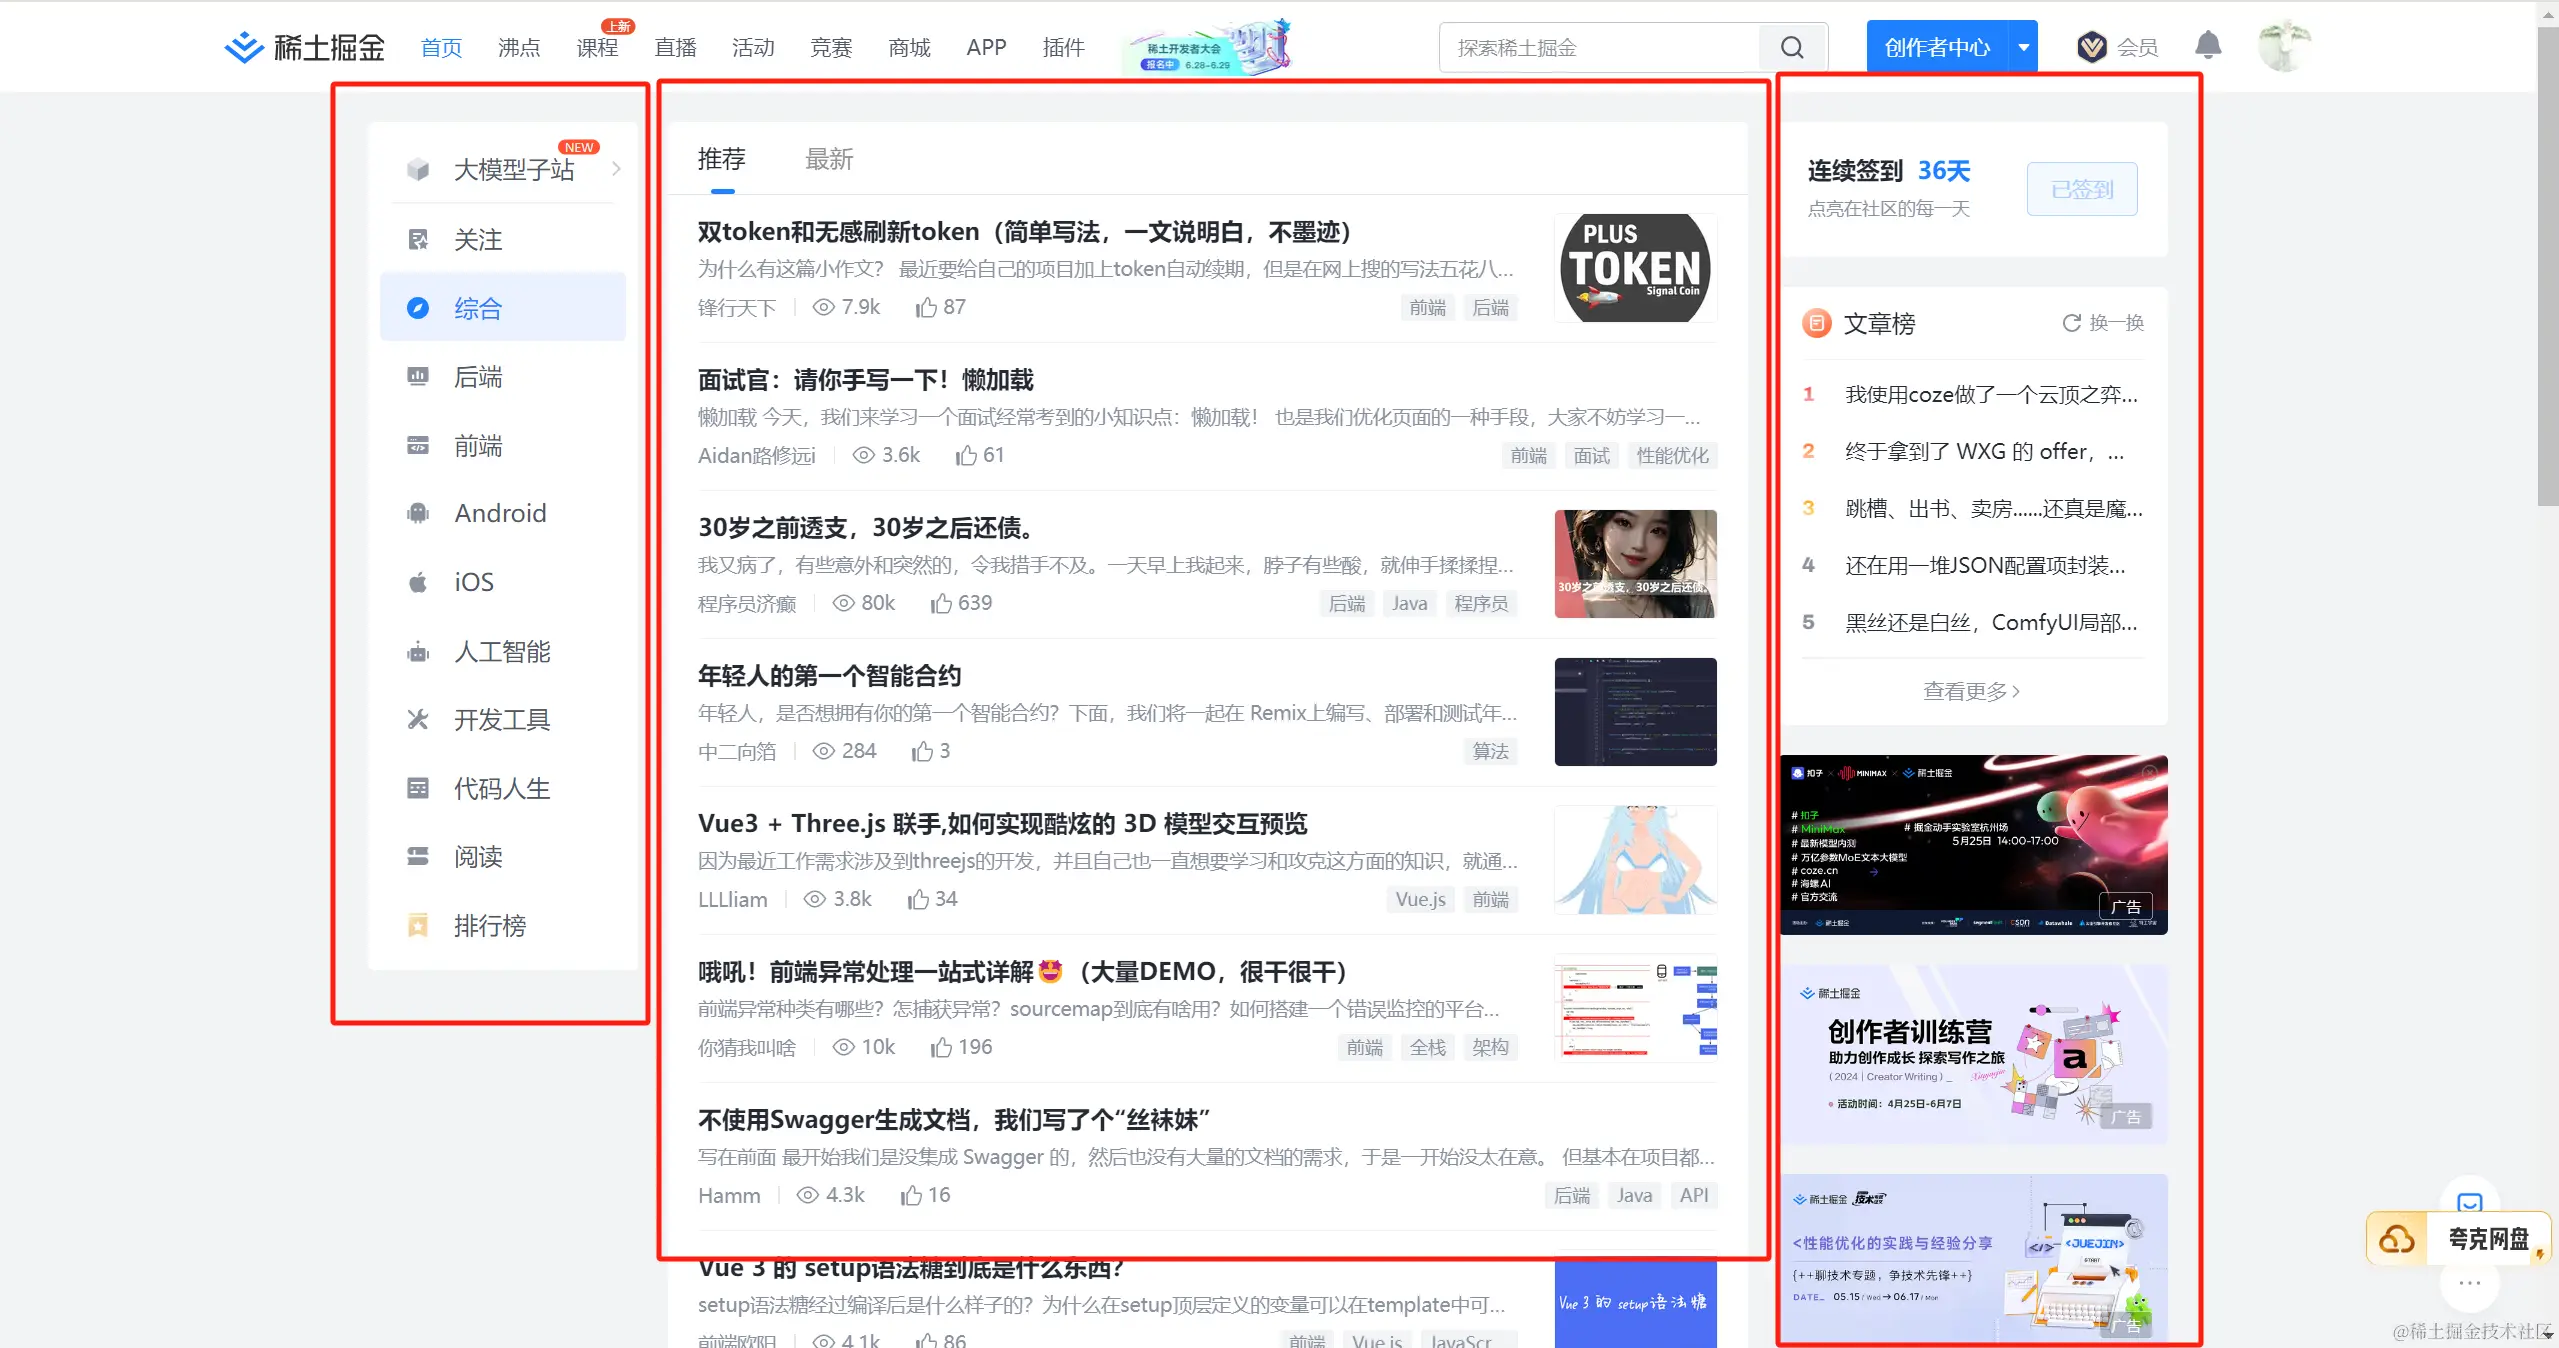
Task: Click the 已签到 check-in button
Action: (x=2082, y=189)
